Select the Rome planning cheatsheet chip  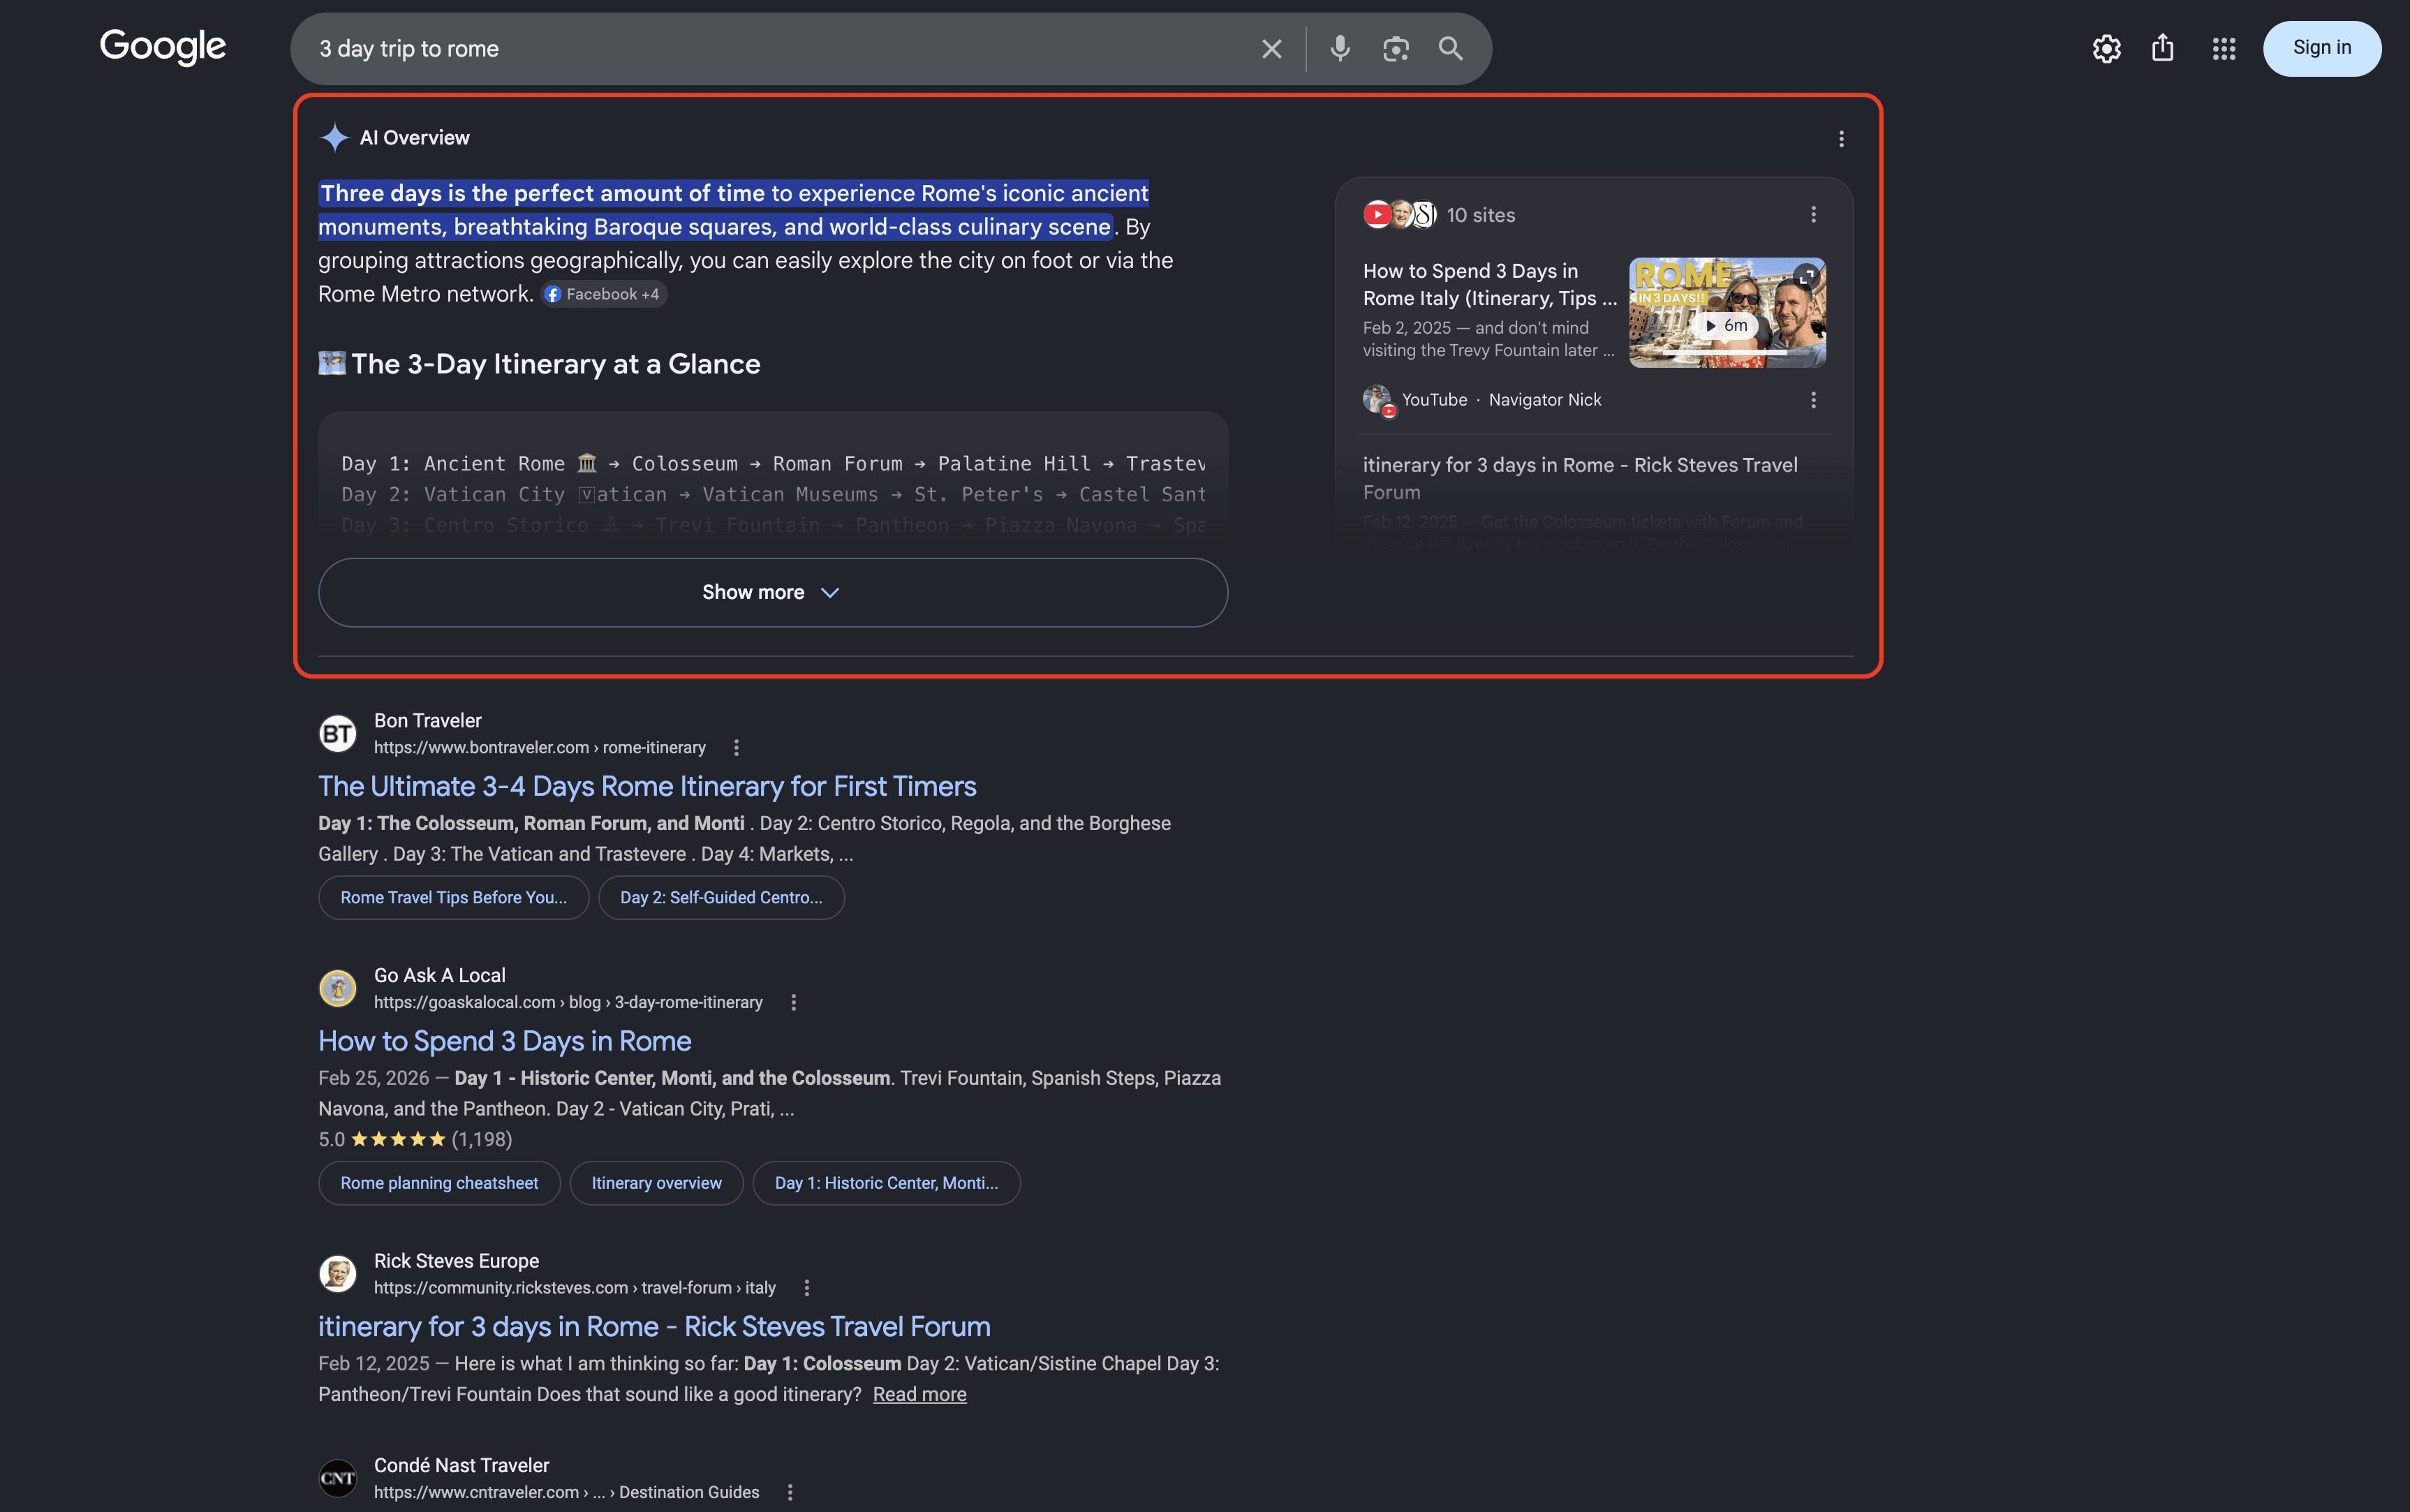click(x=439, y=1183)
